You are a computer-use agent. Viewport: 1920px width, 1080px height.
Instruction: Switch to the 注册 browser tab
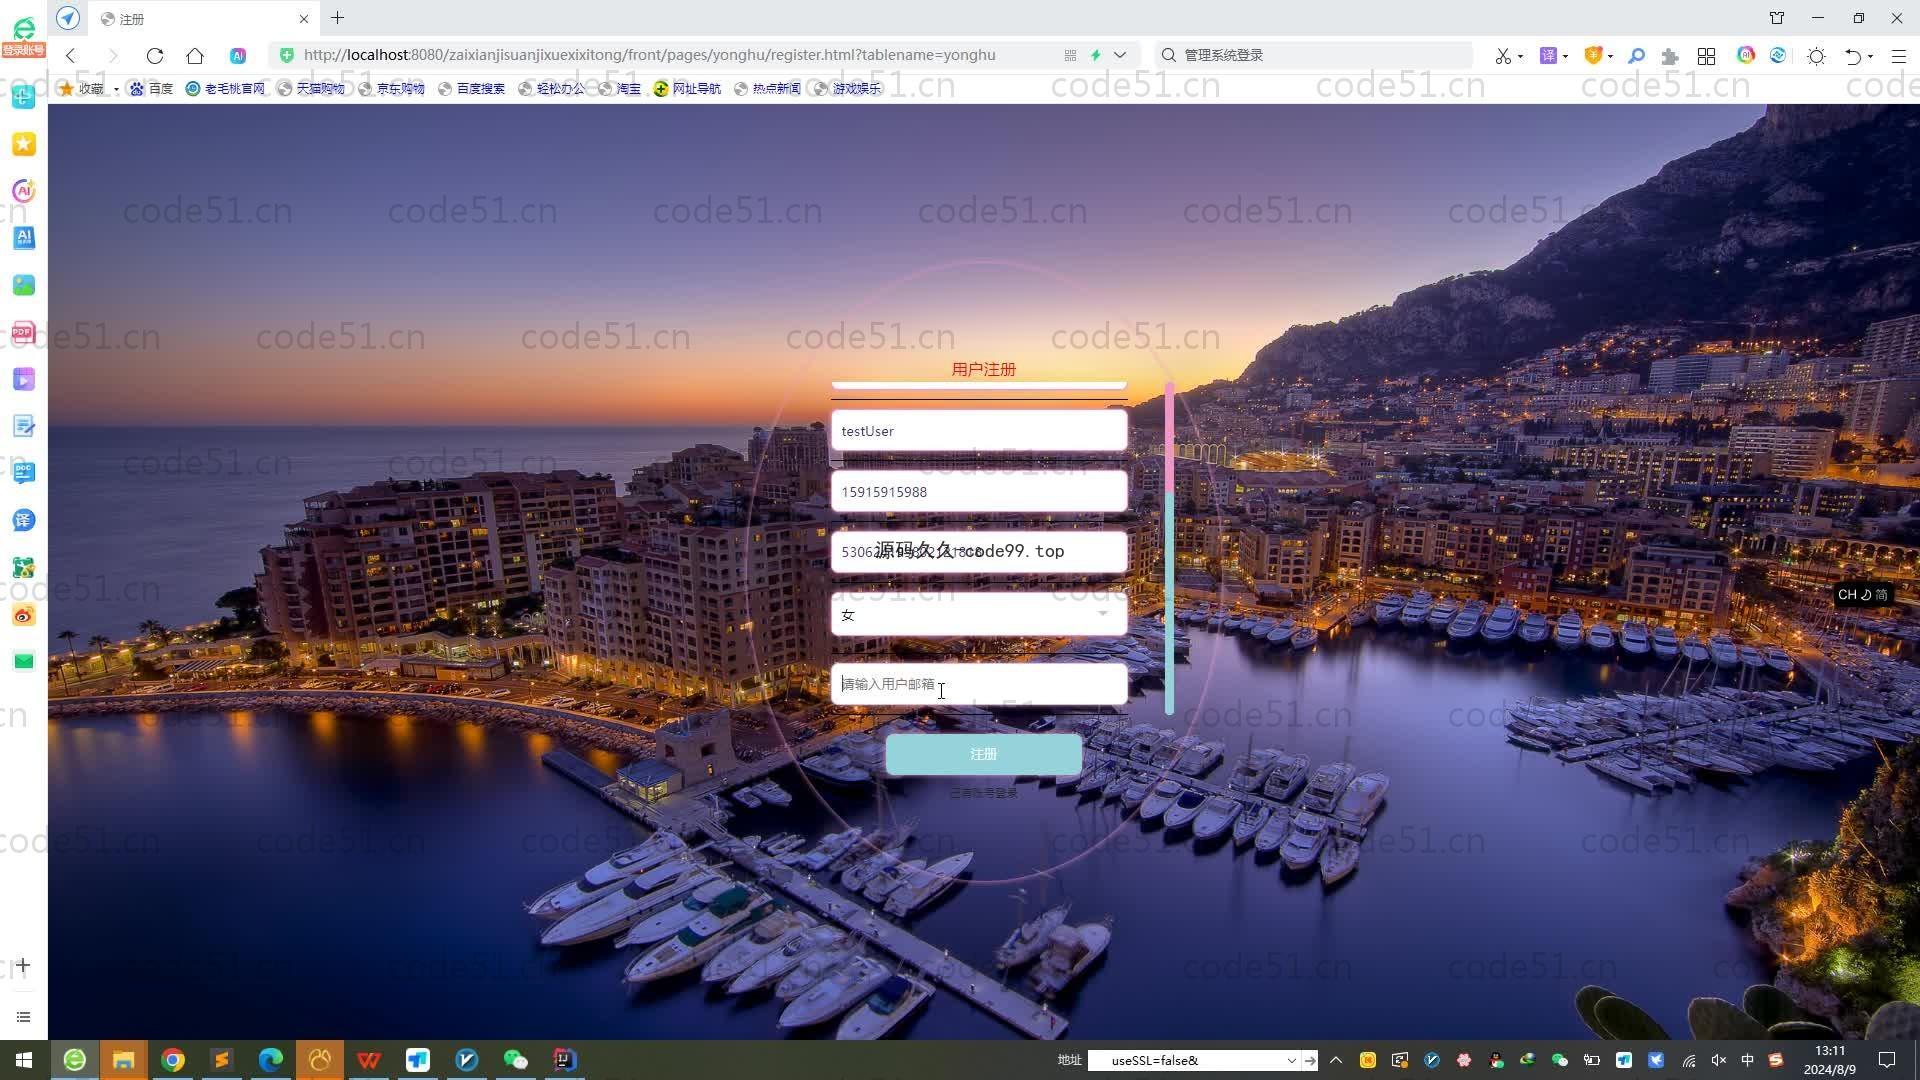[203, 19]
